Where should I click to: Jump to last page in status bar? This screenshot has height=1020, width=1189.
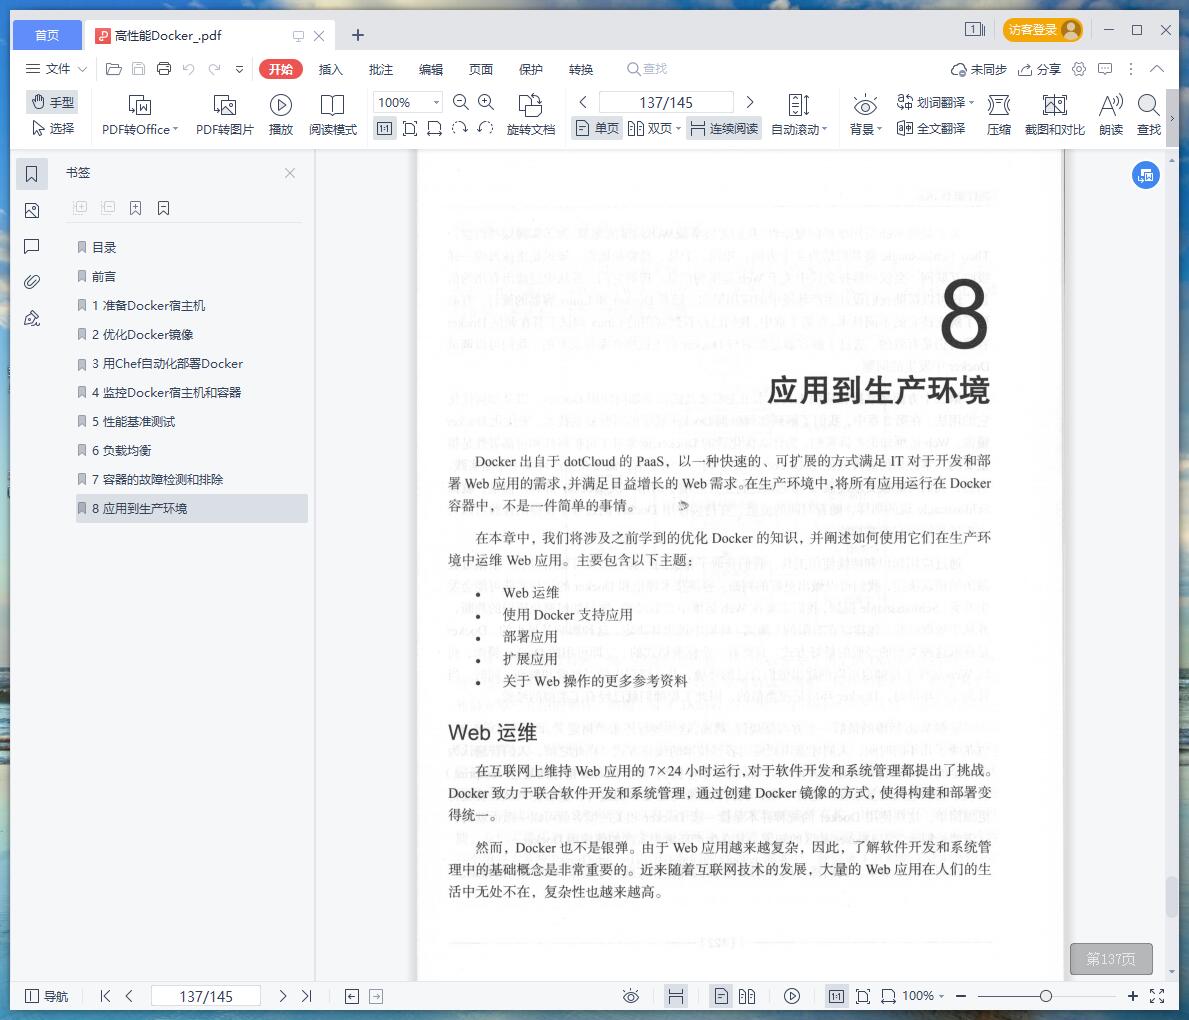tap(306, 996)
